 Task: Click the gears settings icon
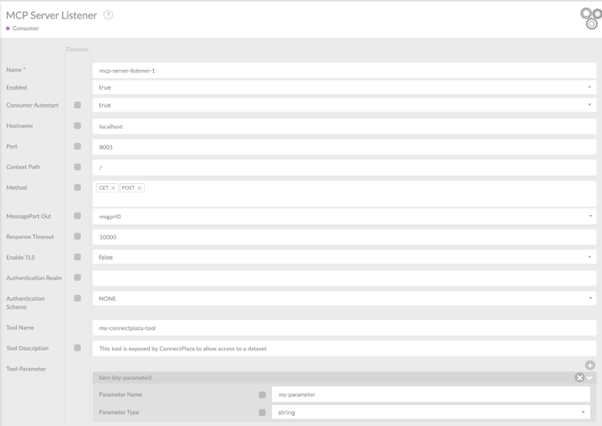coord(591,19)
